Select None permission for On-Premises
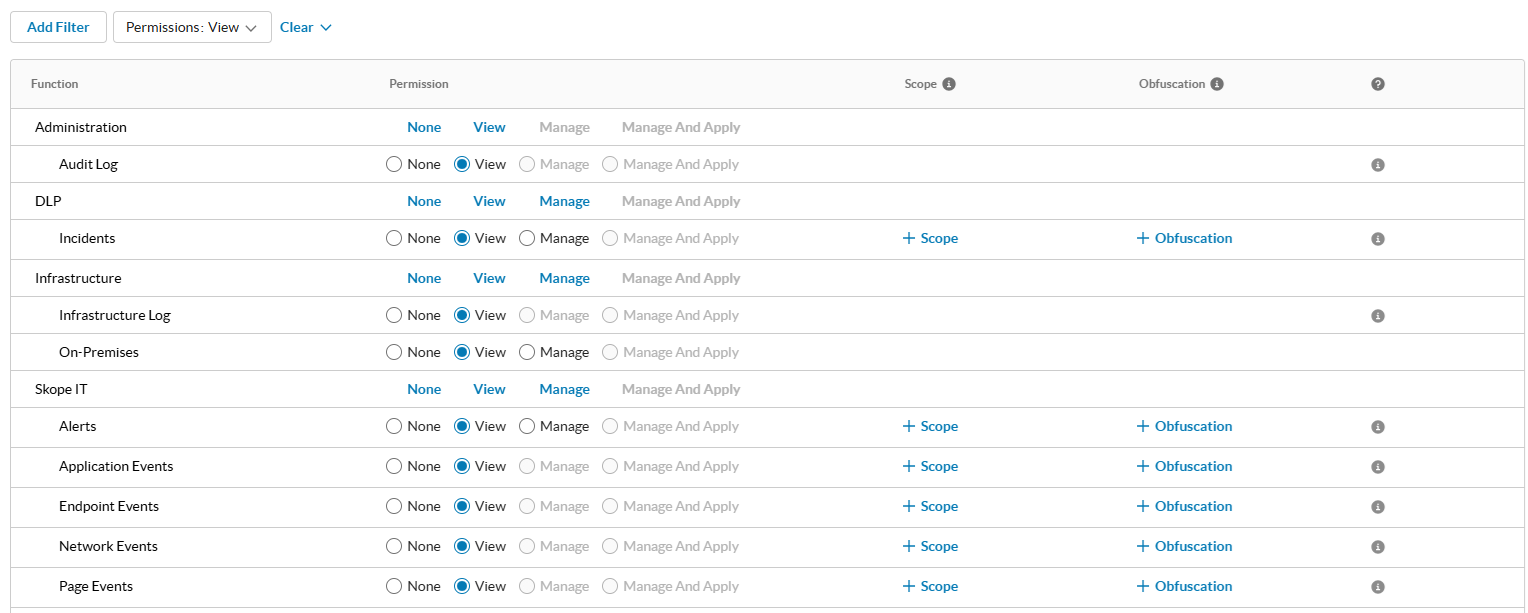Image resolution: width=1528 pixels, height=613 pixels. coord(393,352)
